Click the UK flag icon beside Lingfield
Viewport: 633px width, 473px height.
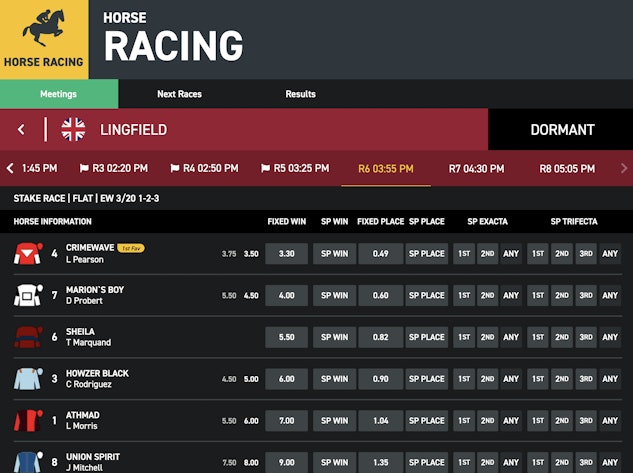point(73,130)
